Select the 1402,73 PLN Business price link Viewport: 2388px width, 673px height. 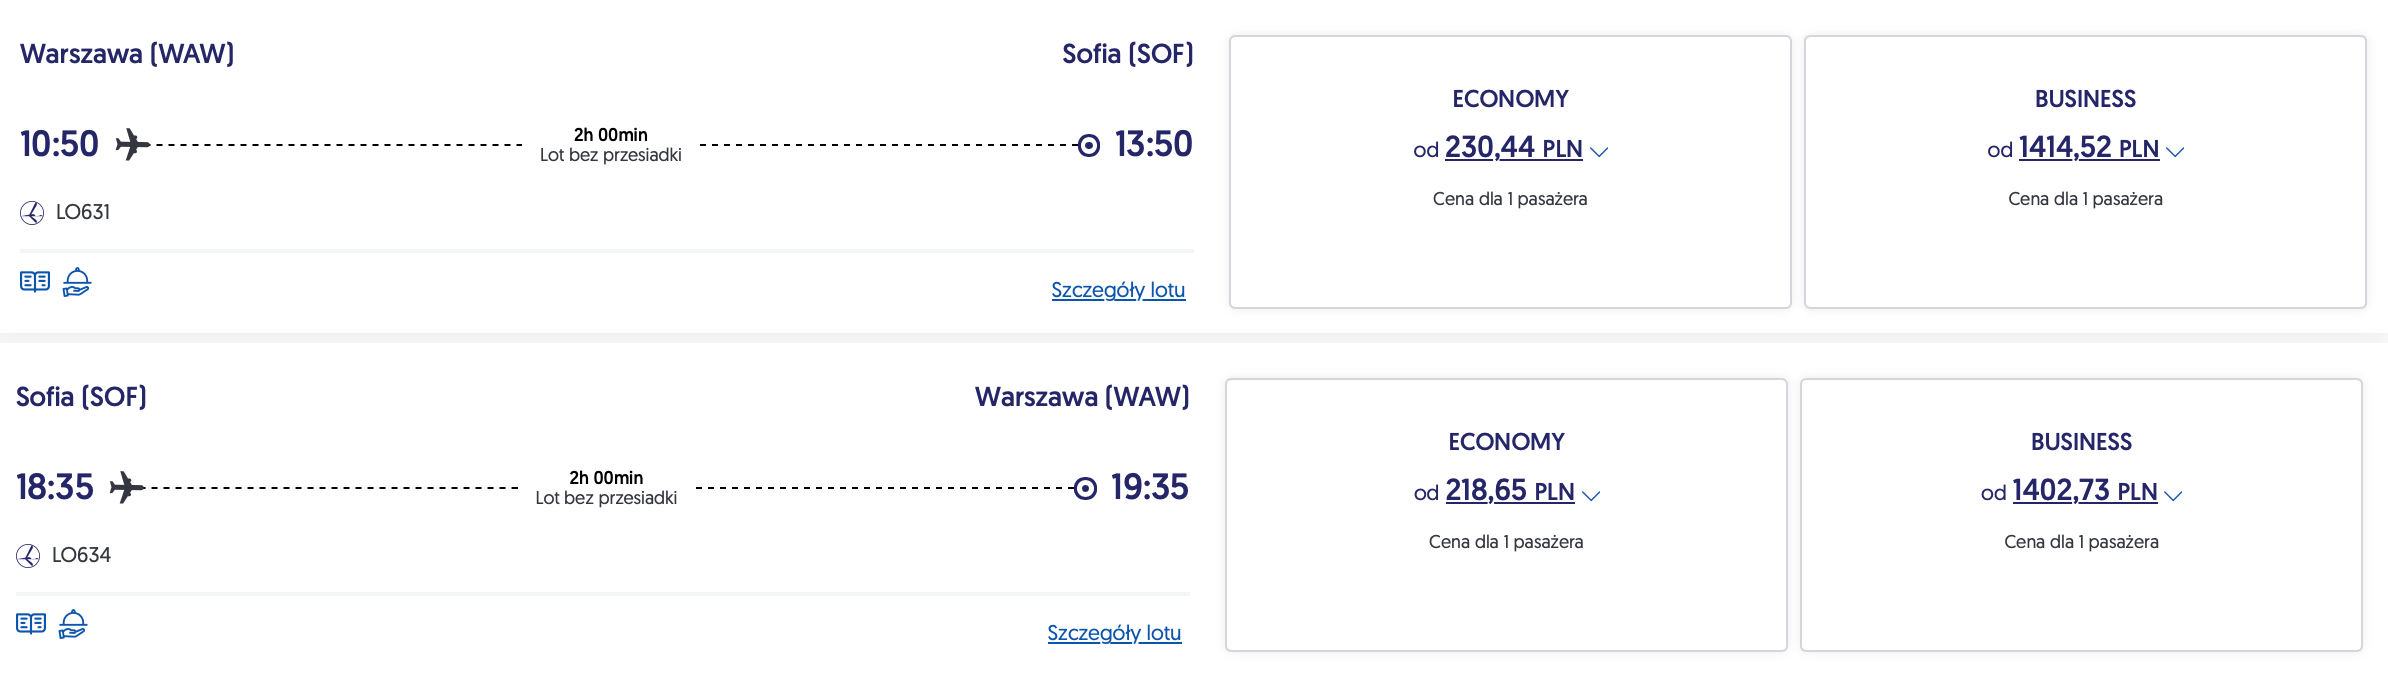(2084, 492)
